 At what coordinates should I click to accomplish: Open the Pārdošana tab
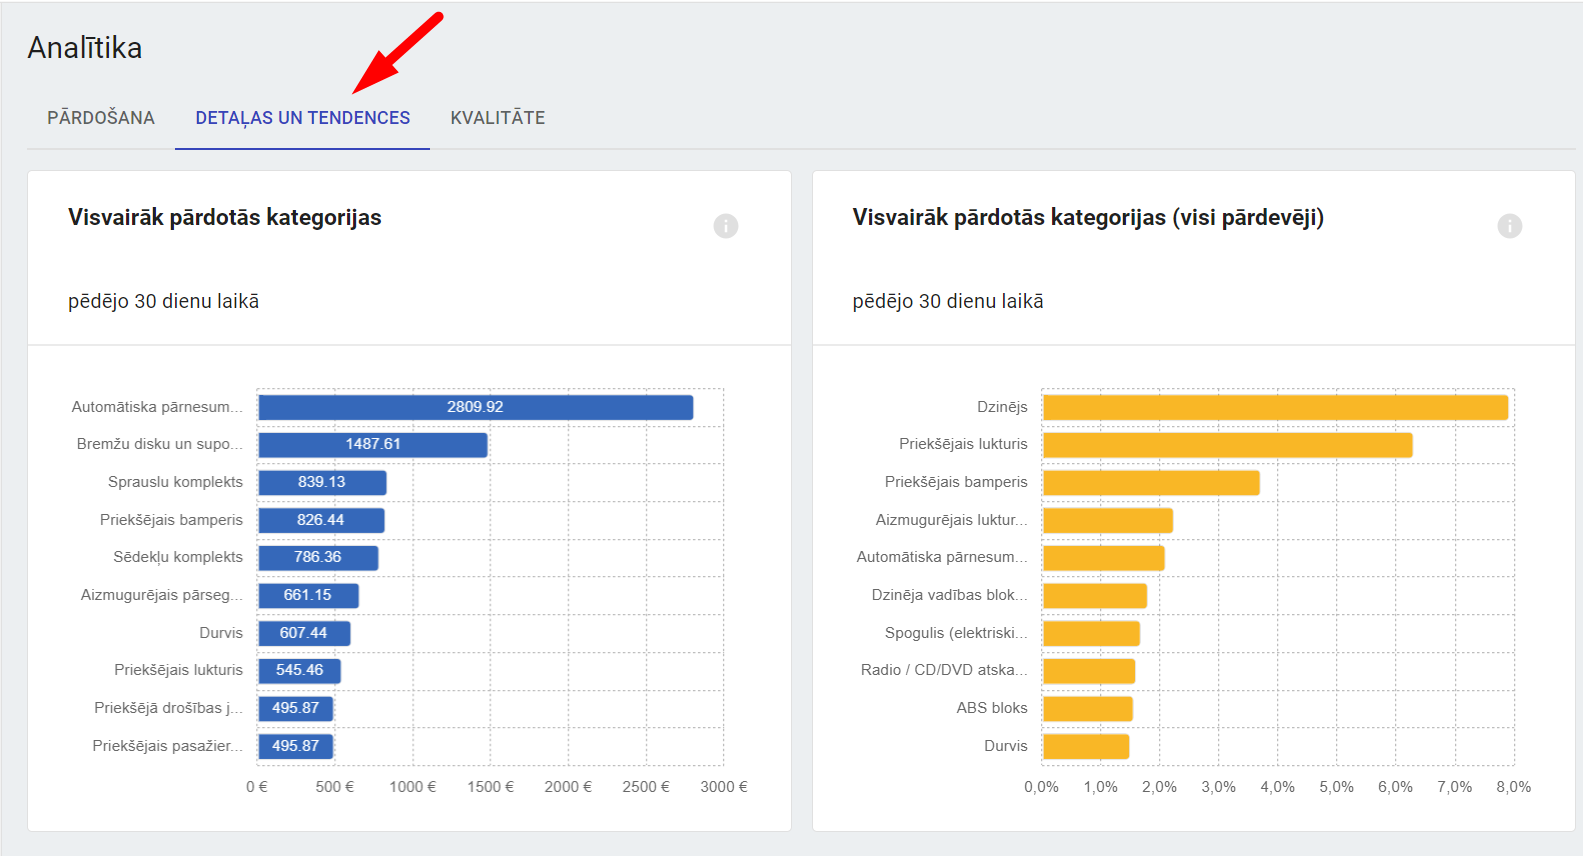101,118
